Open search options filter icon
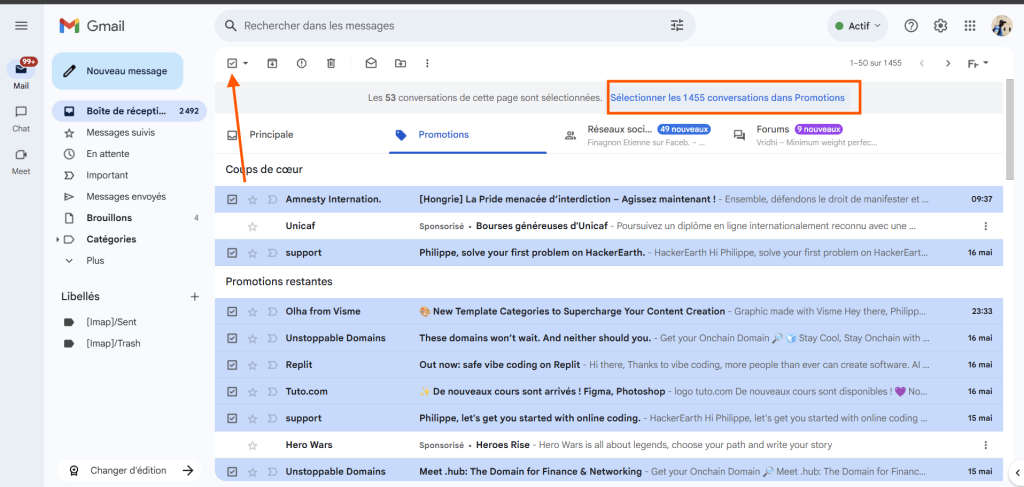The image size is (1024, 487). 677,26
